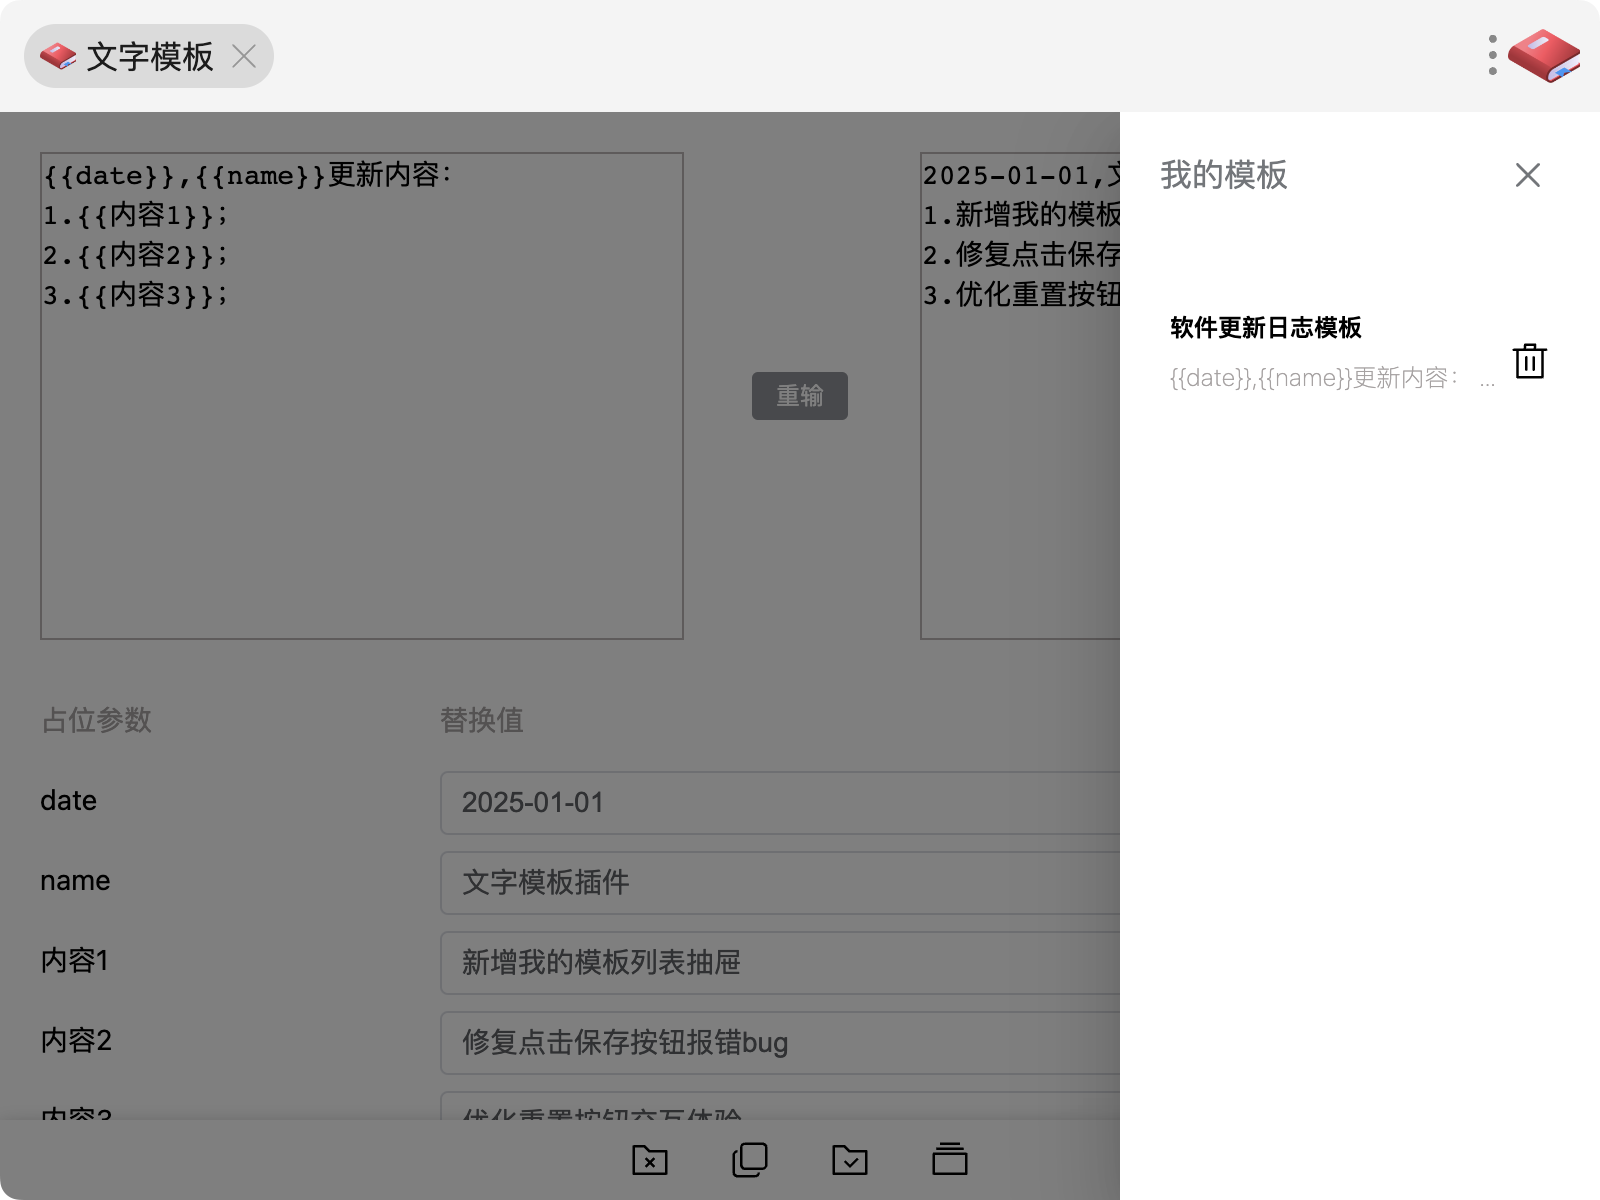The image size is (1600, 1200).
Task: Edit the name field 文字模板插件
Action: pos(780,883)
